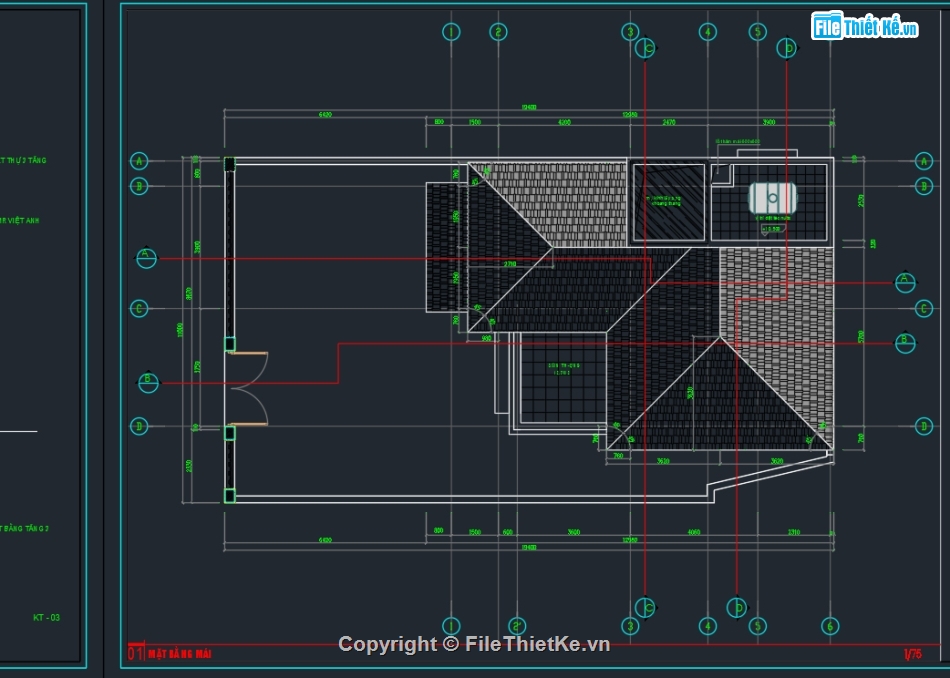Click row axis bubble D at left
Screen dimensions: 950x678
point(140,426)
